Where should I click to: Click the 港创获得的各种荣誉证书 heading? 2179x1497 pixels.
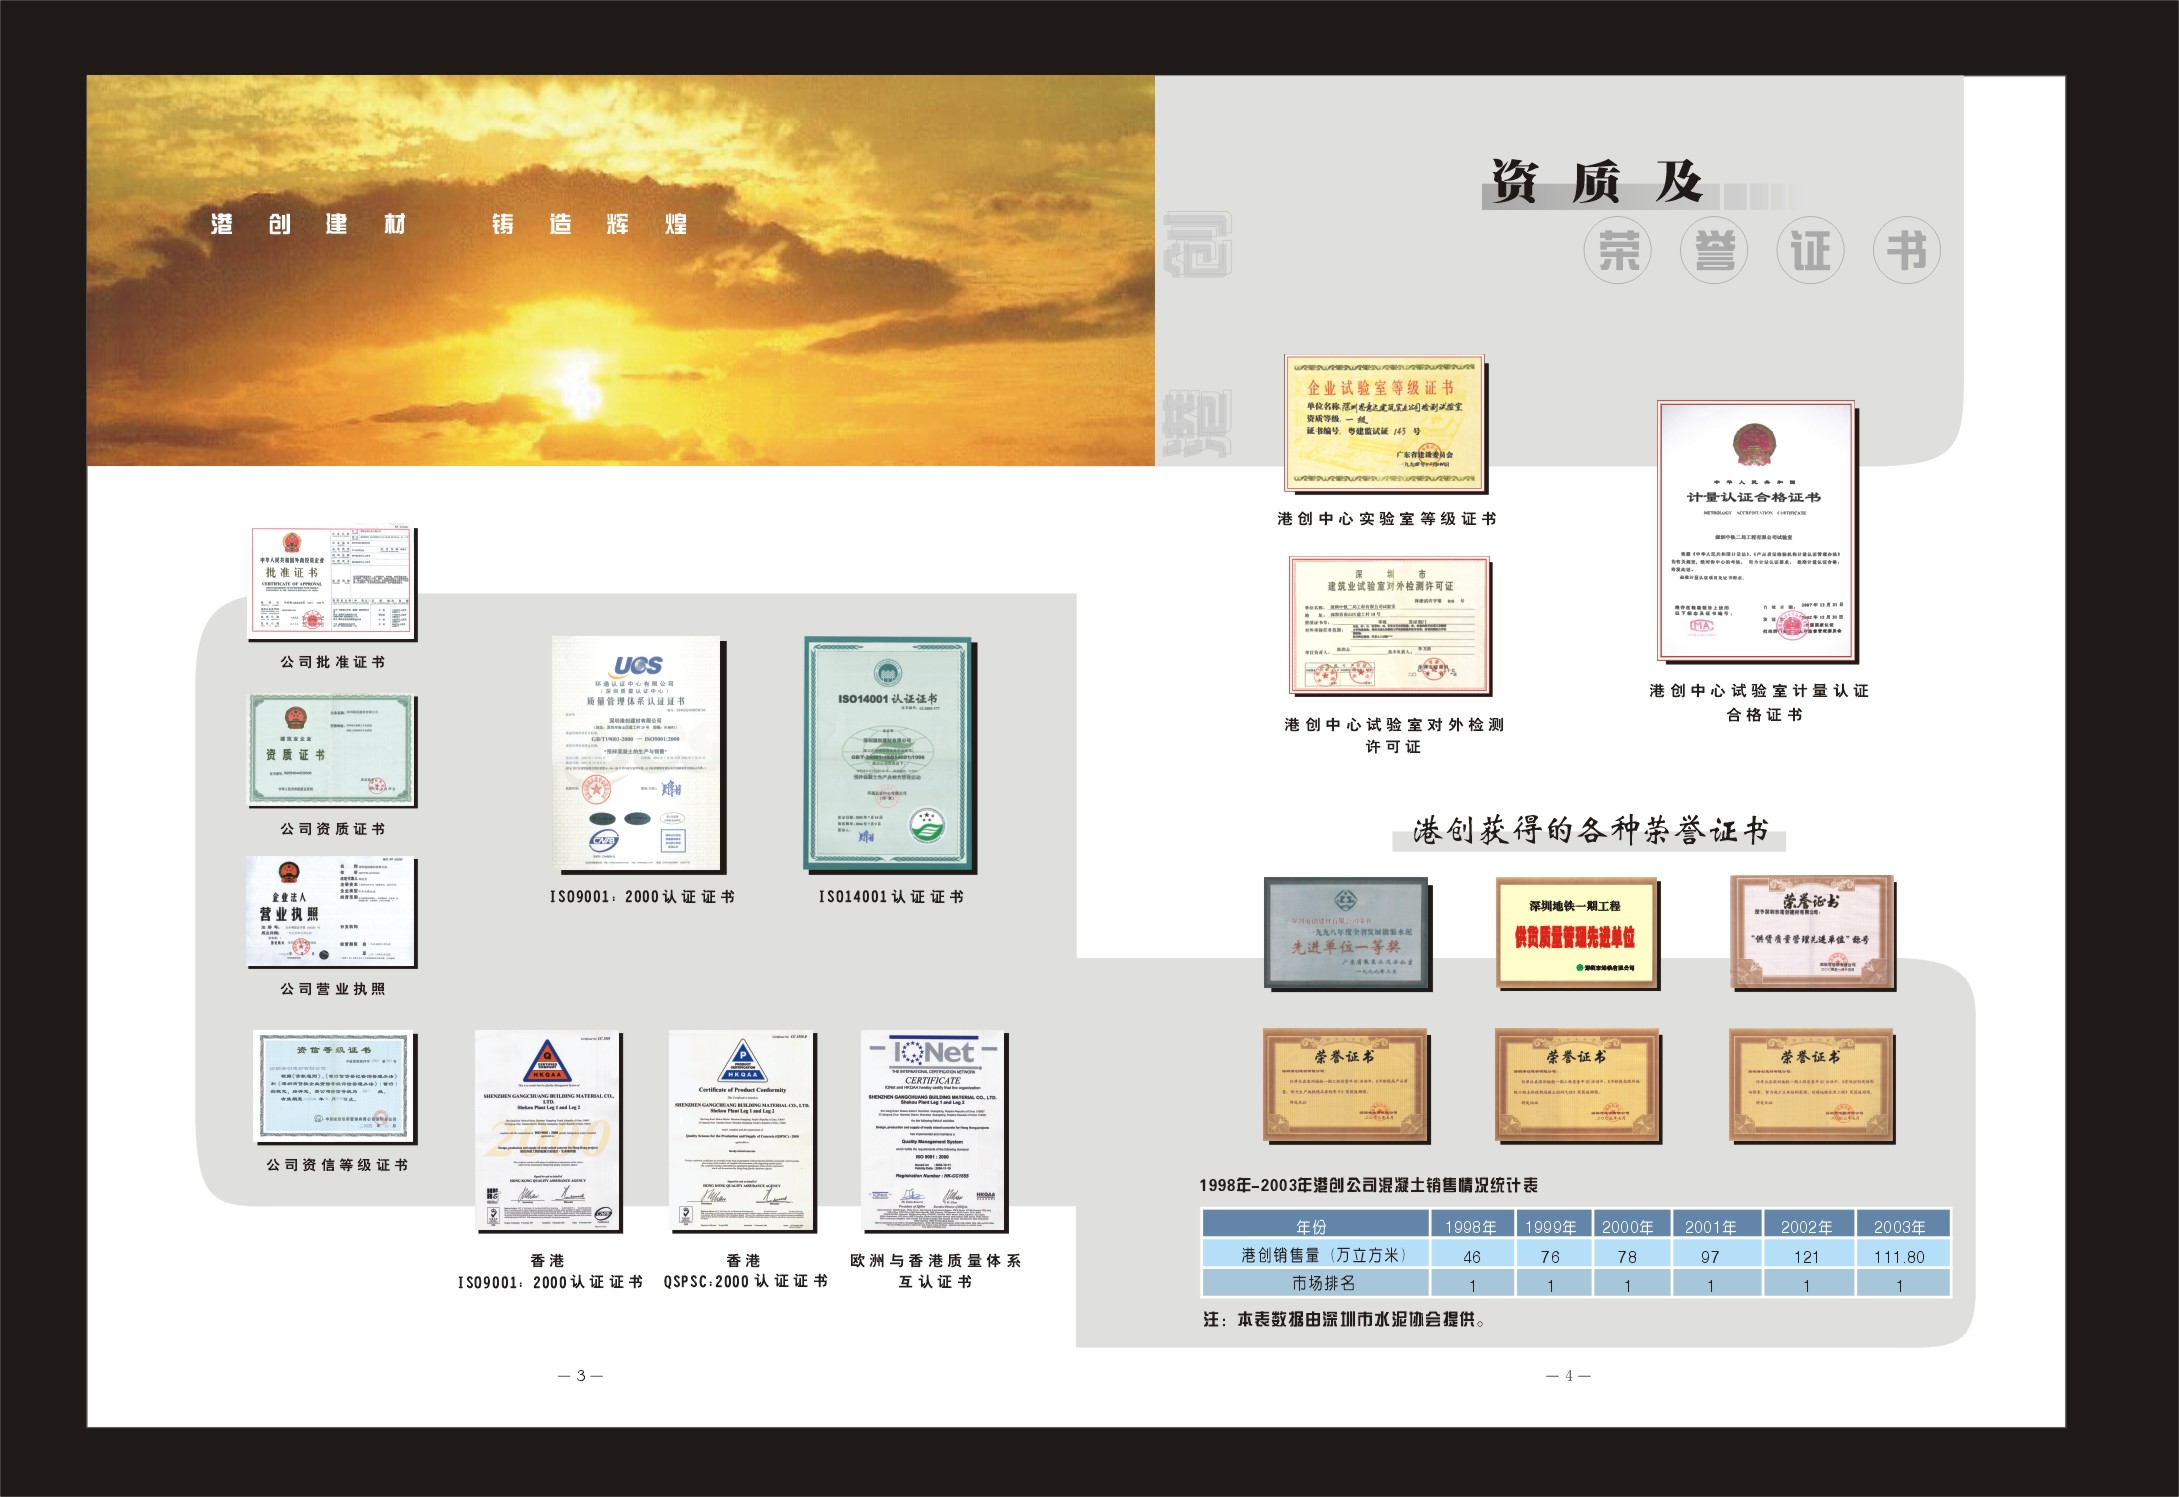point(1590,830)
